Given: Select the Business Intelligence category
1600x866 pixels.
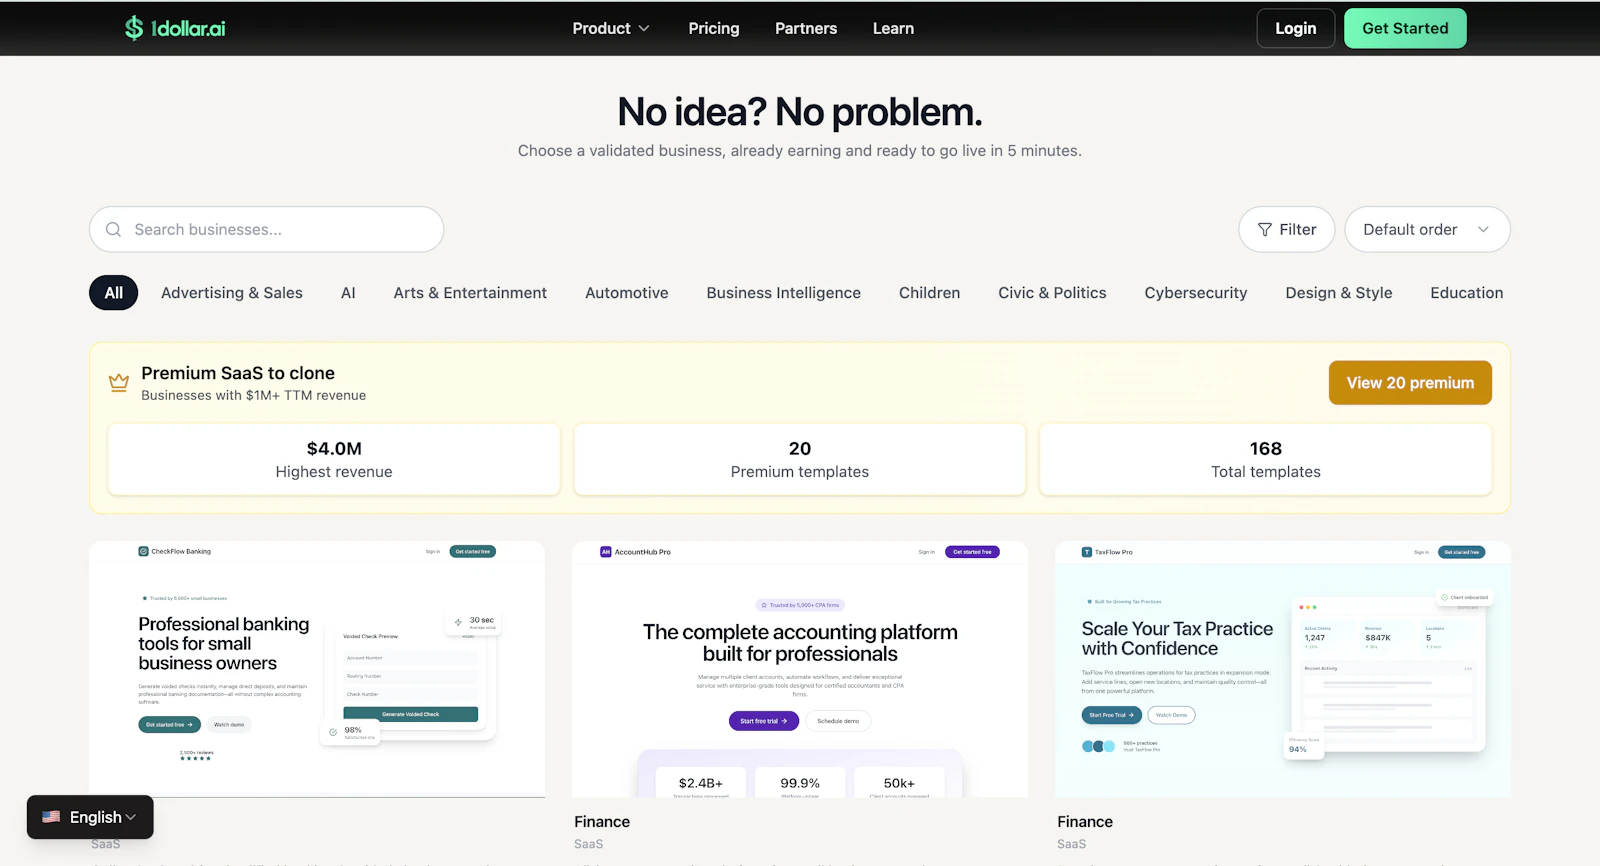Looking at the screenshot, I should click(784, 293).
